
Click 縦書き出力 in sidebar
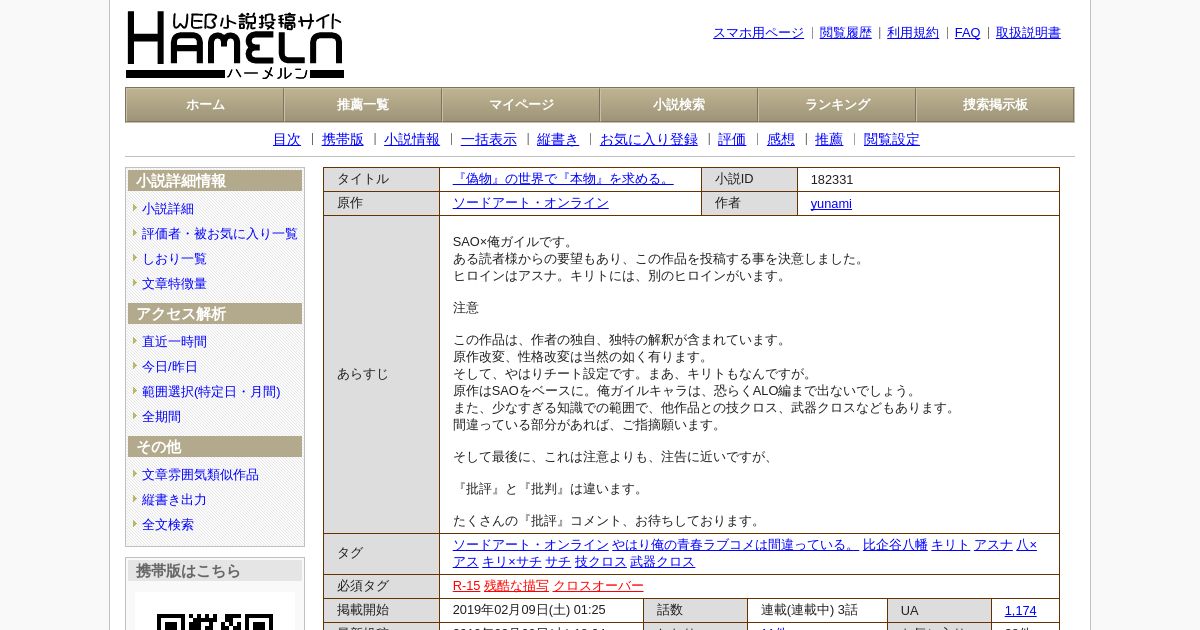(174, 500)
